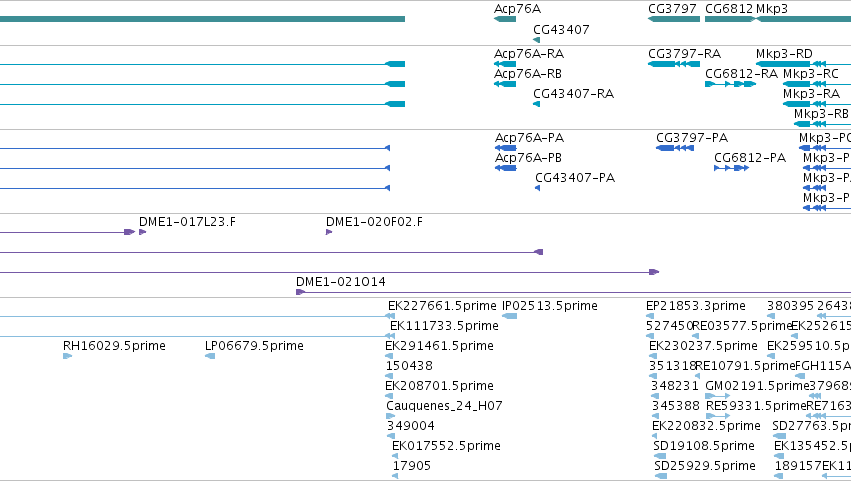This screenshot has width=851, height=481.
Task: Open EST EK208701.5prime
Action: click(439, 387)
